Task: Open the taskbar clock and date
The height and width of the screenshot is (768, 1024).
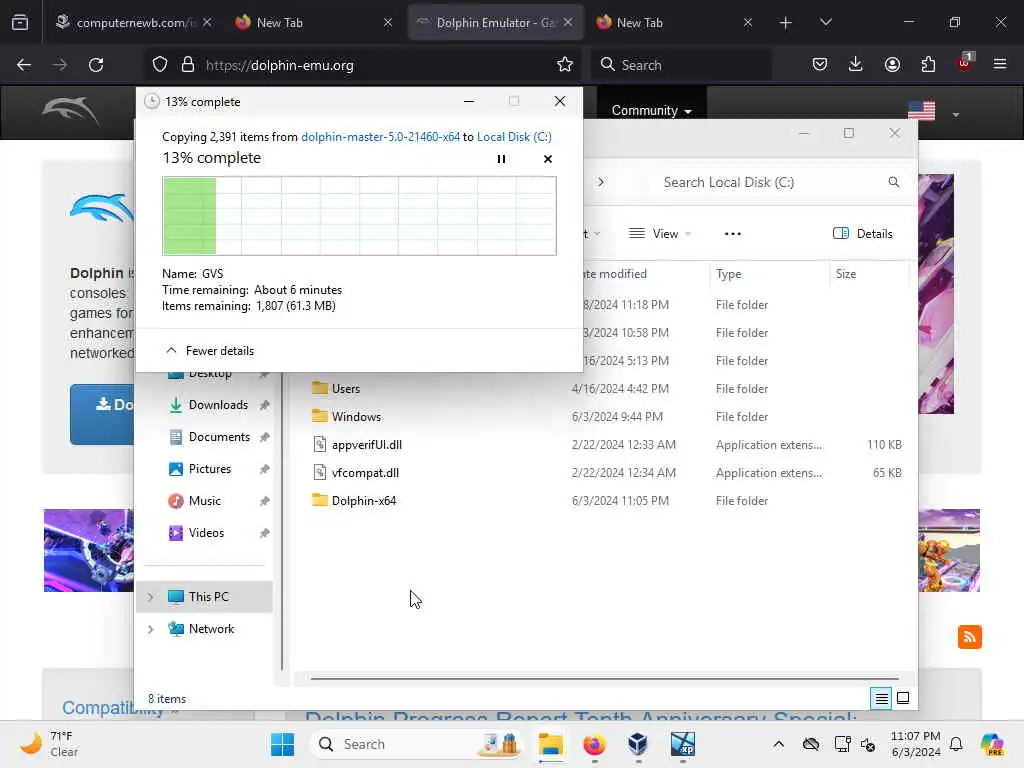Action: pos(916,744)
